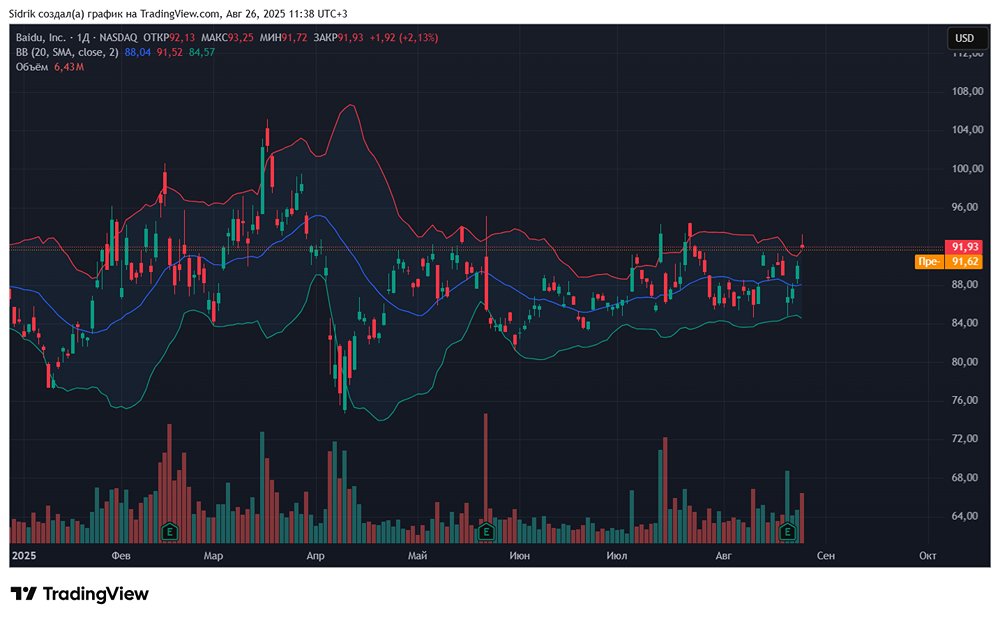Image resolution: width=1000 pixels, height=620 pixels.
Task: Click the 88,00 price scale value
Action: (965, 284)
